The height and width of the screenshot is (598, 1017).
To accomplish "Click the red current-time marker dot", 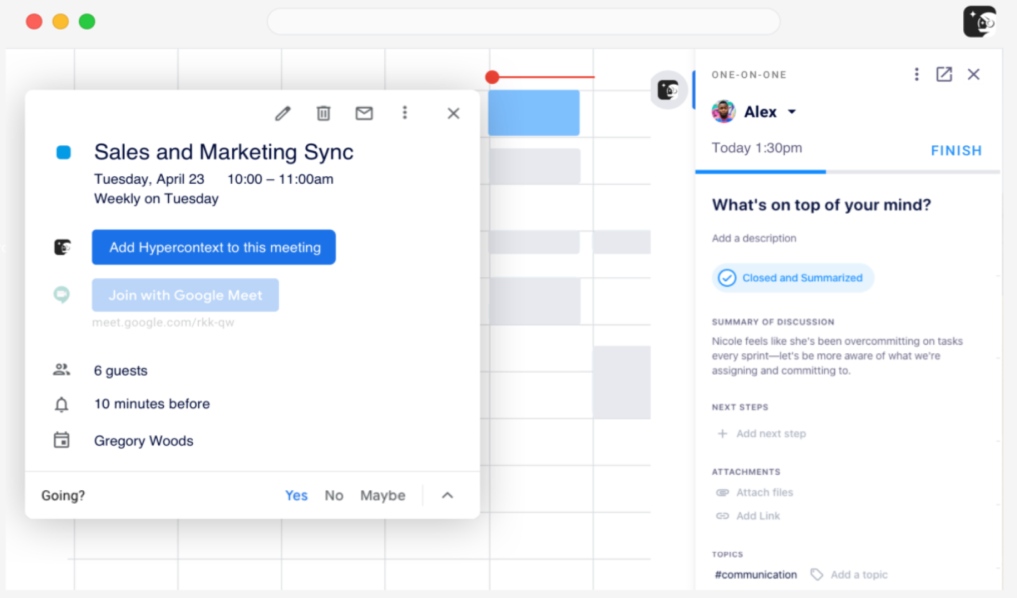I will pos(492,77).
